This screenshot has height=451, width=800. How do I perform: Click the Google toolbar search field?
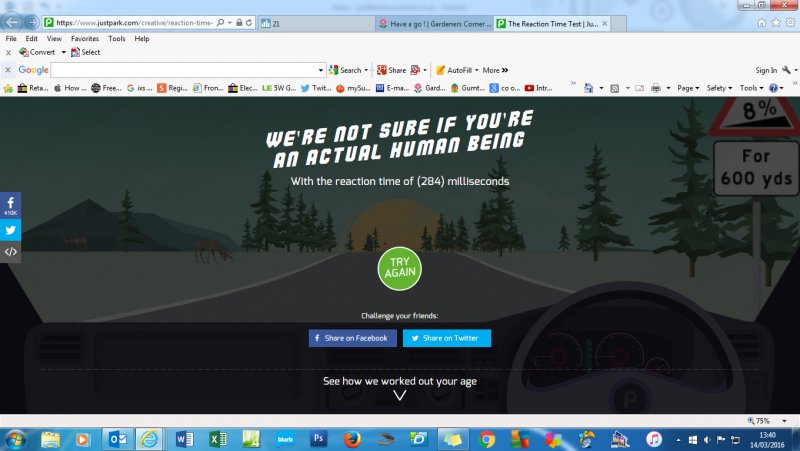(x=187, y=70)
